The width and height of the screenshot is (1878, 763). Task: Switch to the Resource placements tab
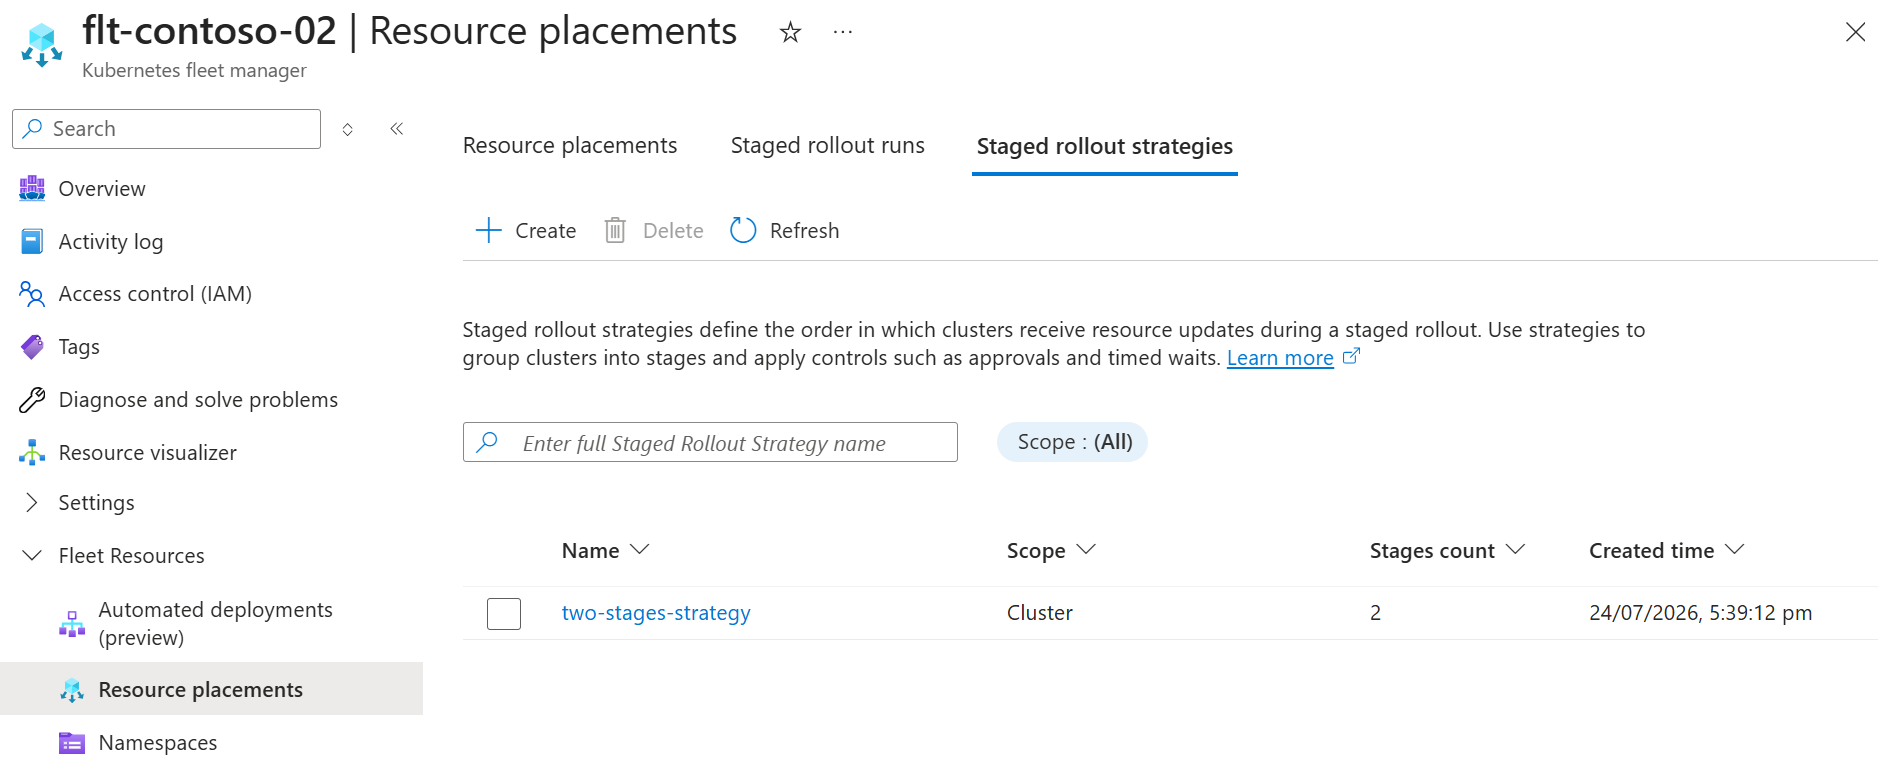(570, 145)
